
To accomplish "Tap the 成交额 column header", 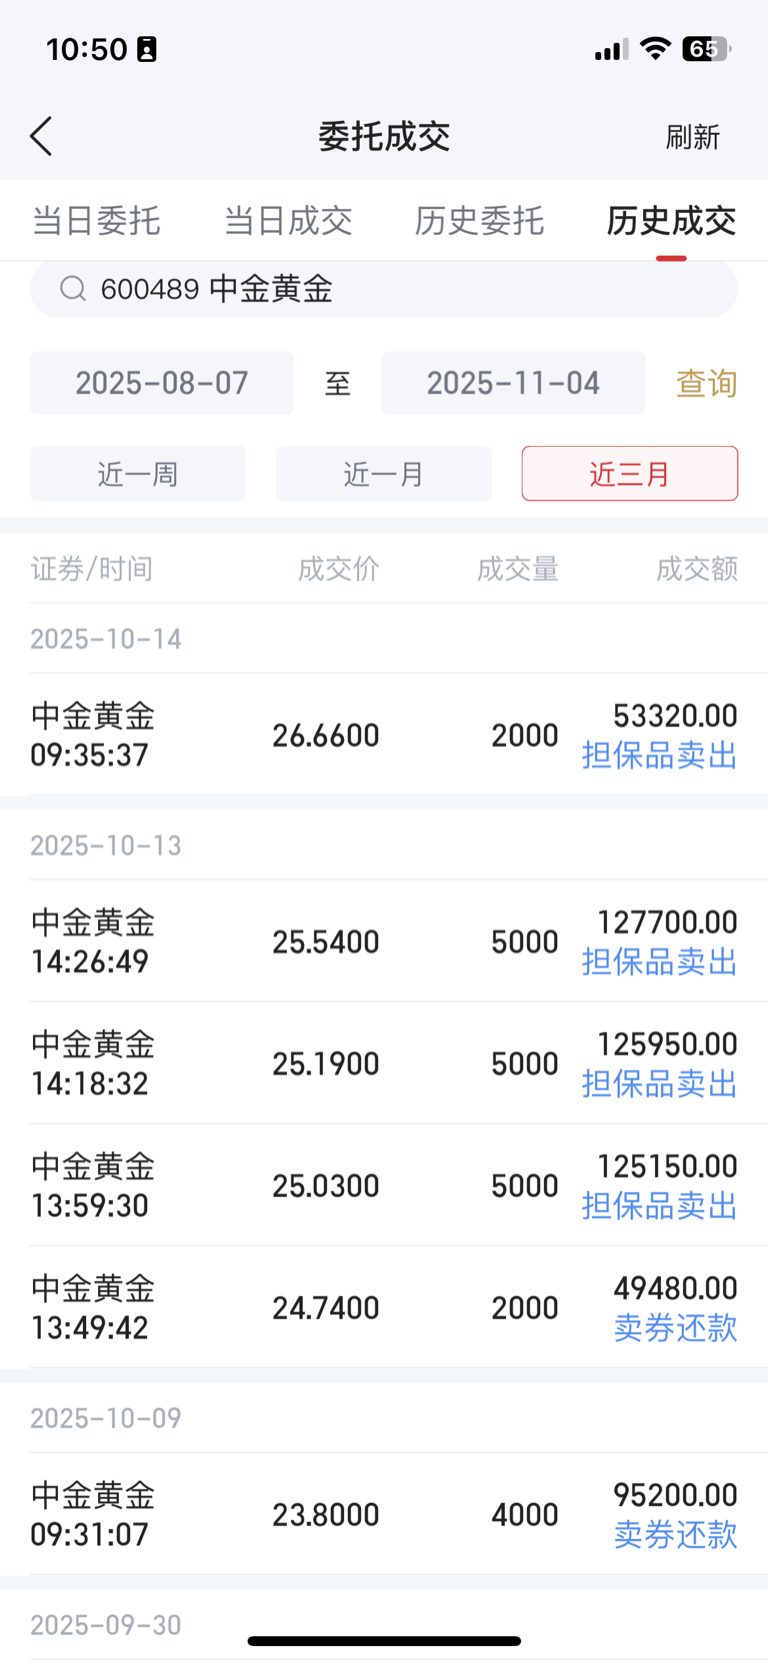I will [x=697, y=569].
